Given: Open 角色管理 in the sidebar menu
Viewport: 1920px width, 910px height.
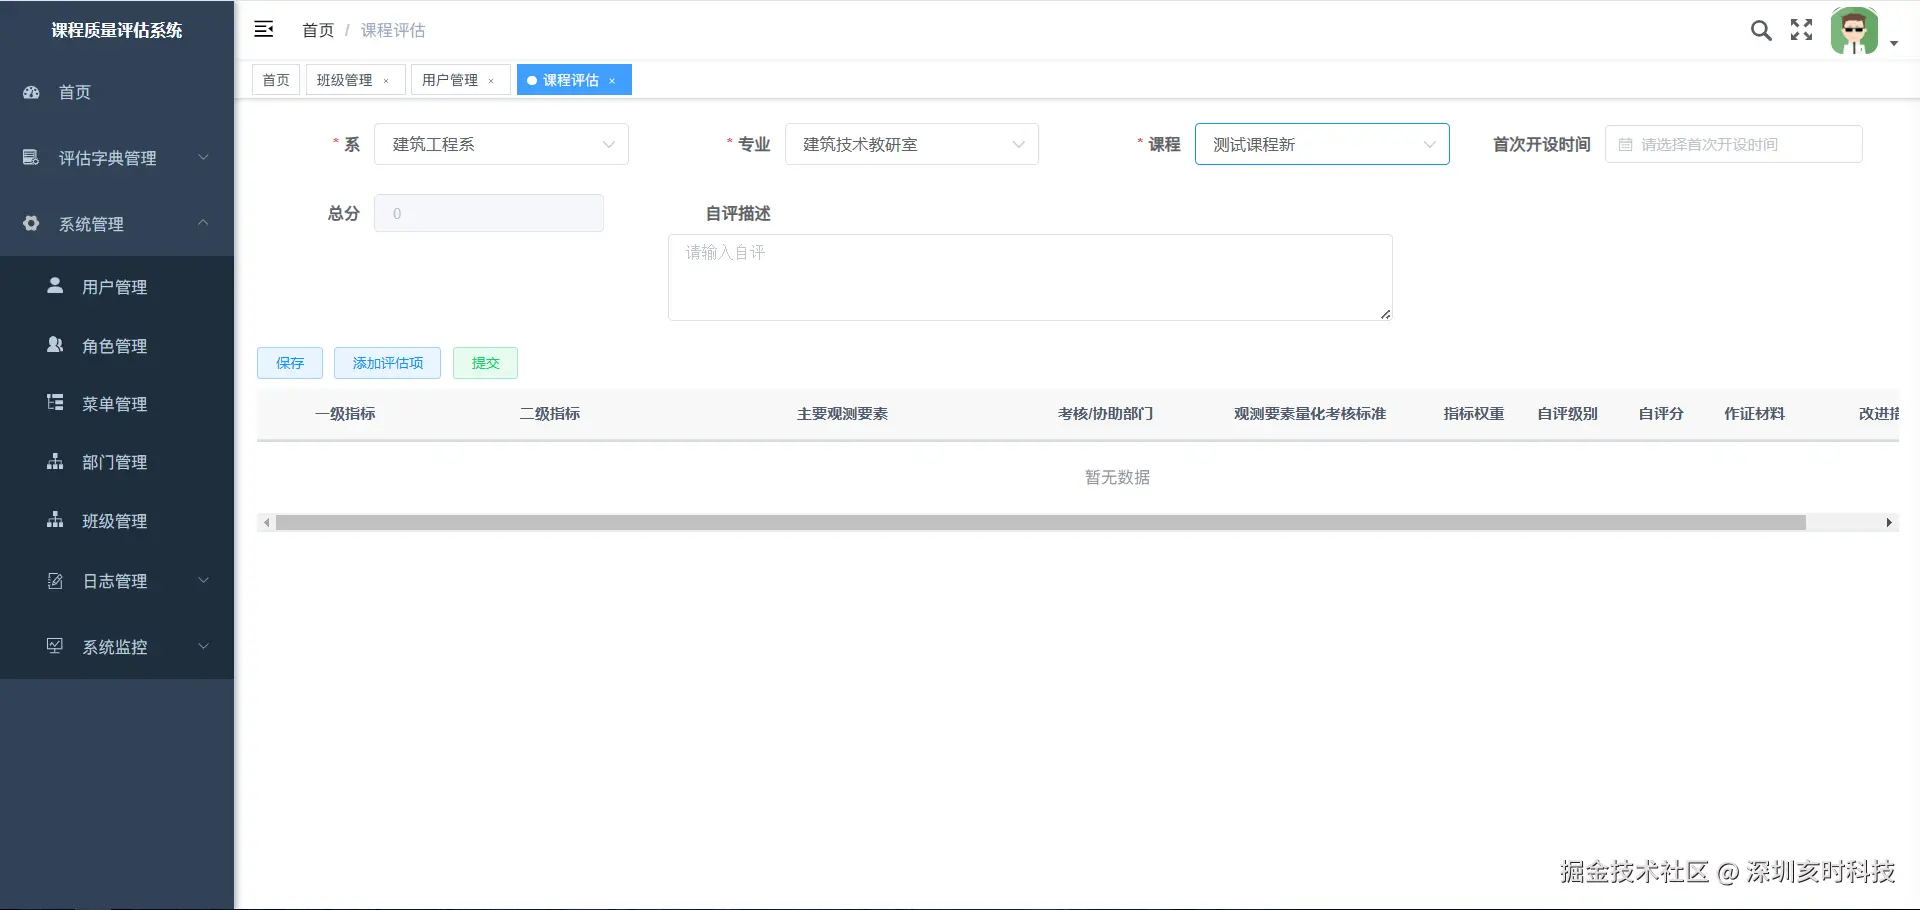Looking at the screenshot, I should pyautogui.click(x=117, y=346).
